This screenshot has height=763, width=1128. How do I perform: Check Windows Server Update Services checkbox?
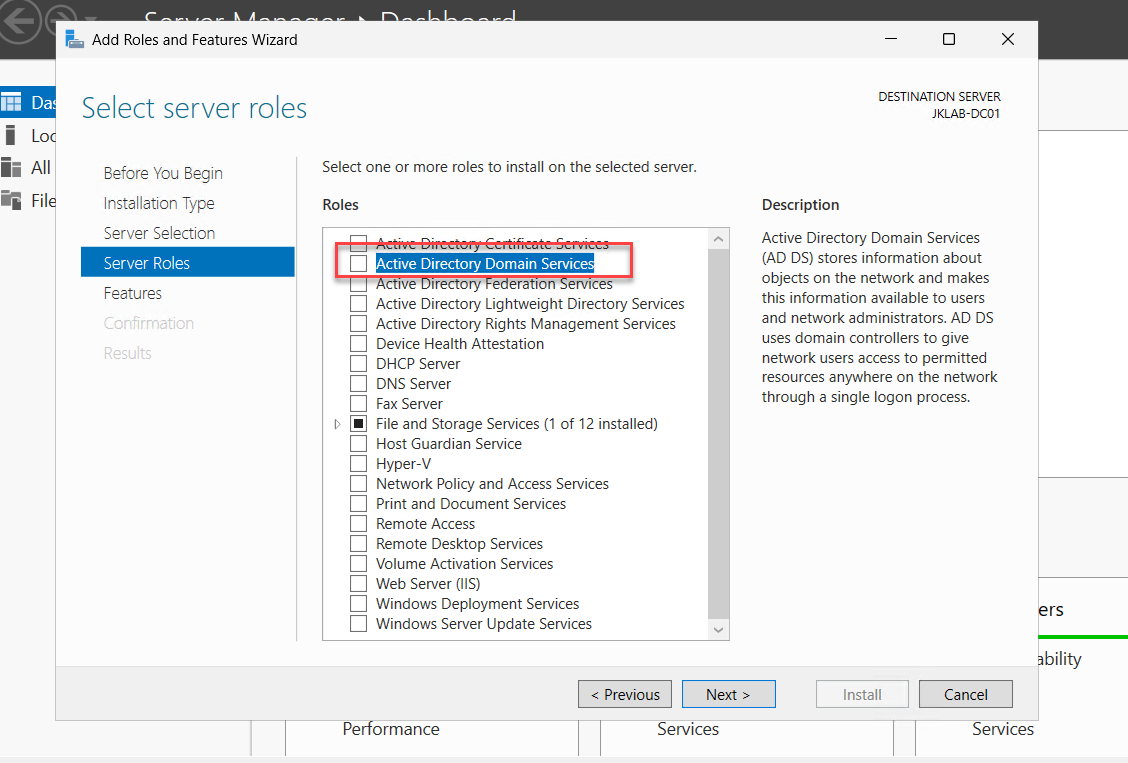358,623
